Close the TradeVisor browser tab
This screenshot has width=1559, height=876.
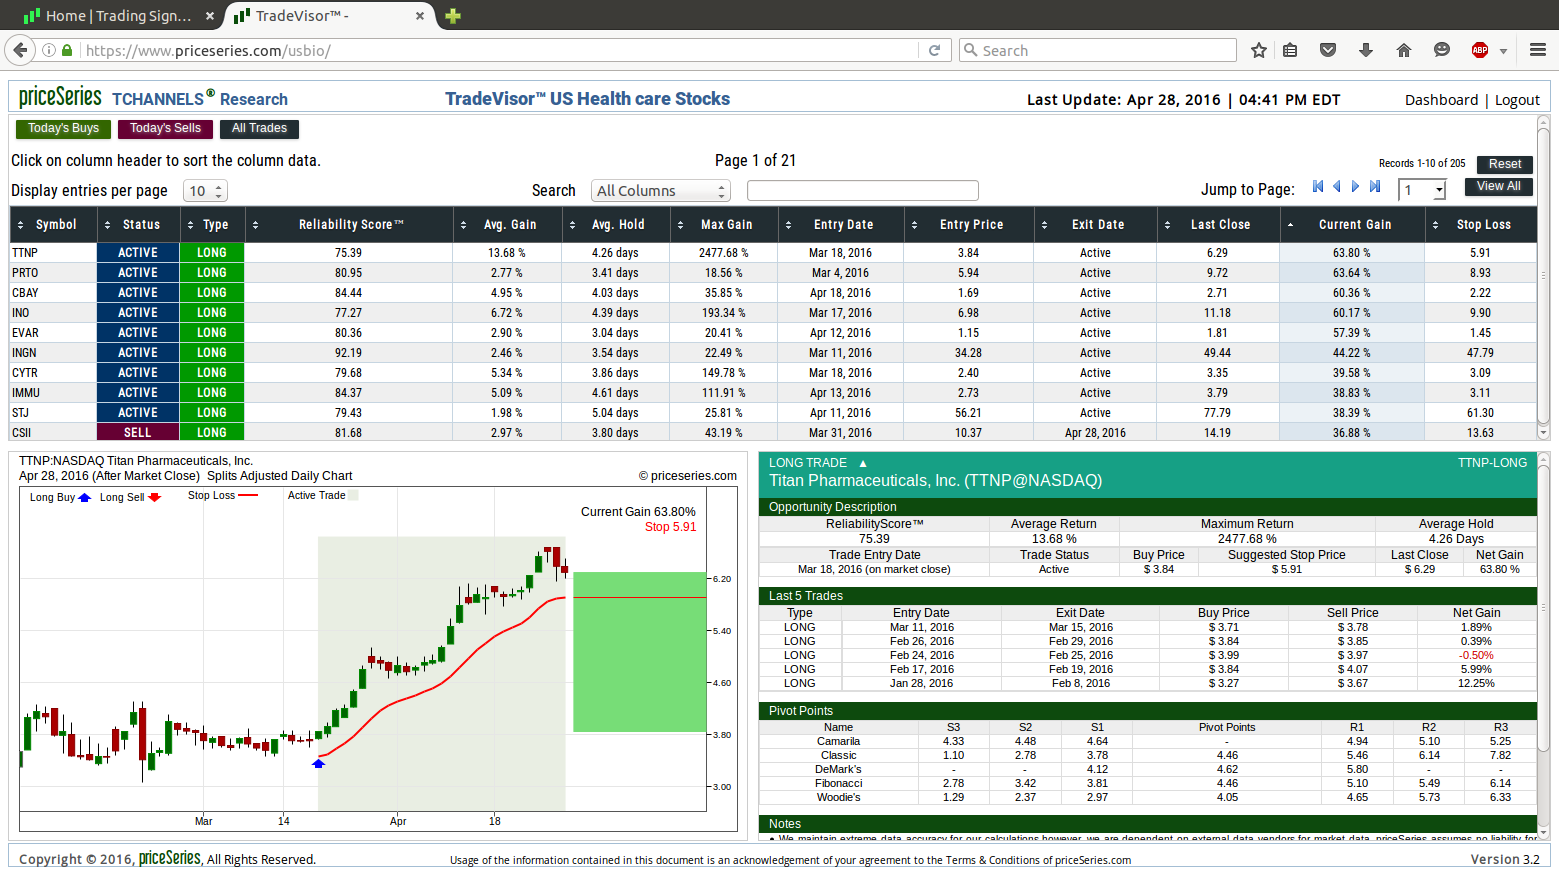tap(420, 16)
